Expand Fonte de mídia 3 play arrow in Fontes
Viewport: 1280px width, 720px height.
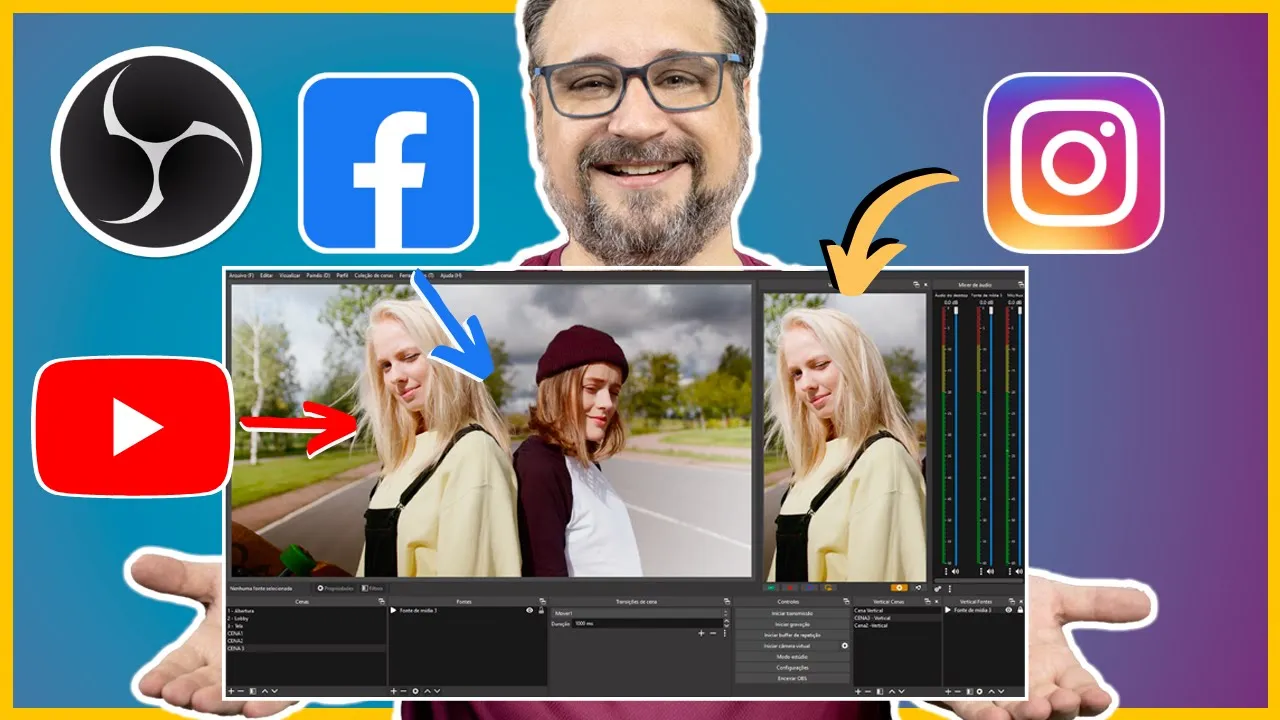tap(393, 610)
